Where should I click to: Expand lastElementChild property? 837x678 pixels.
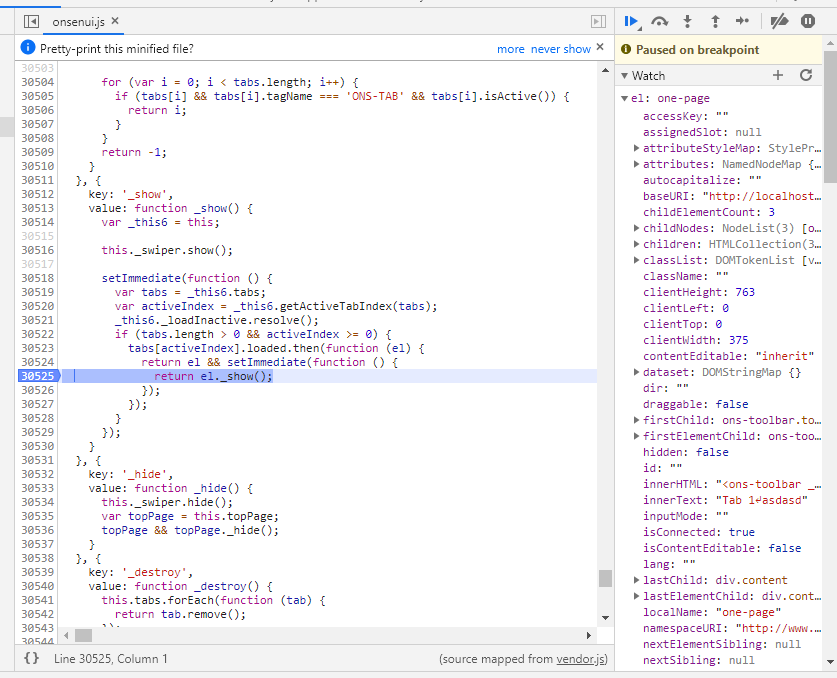636,596
